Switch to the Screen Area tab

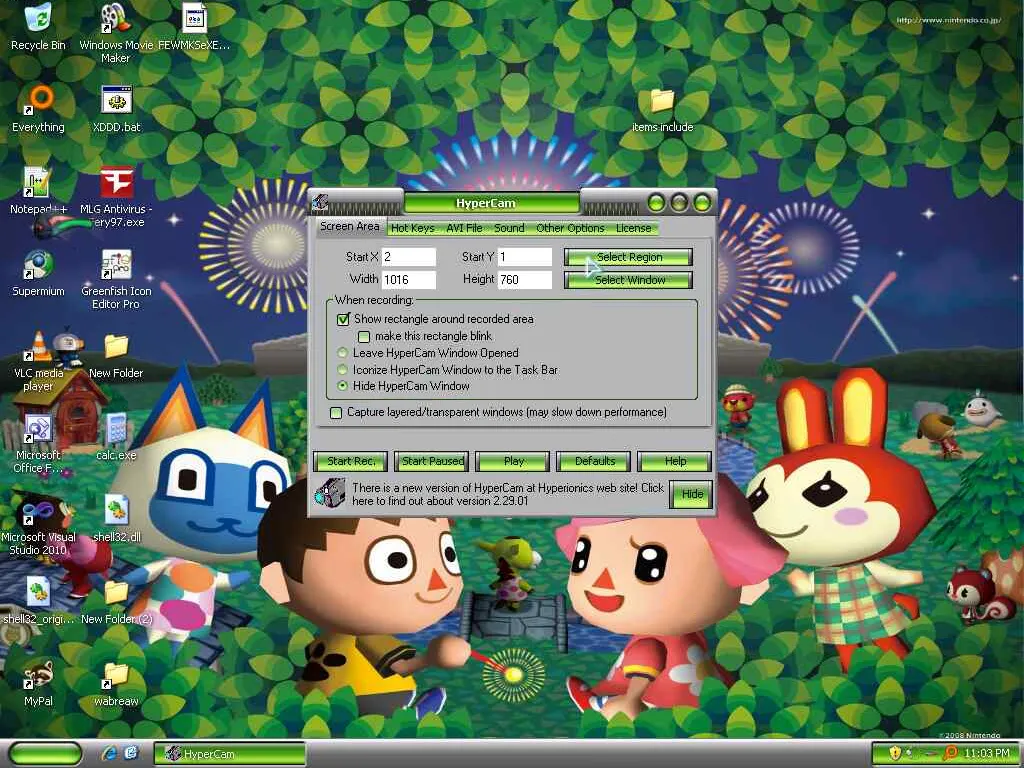tap(349, 227)
